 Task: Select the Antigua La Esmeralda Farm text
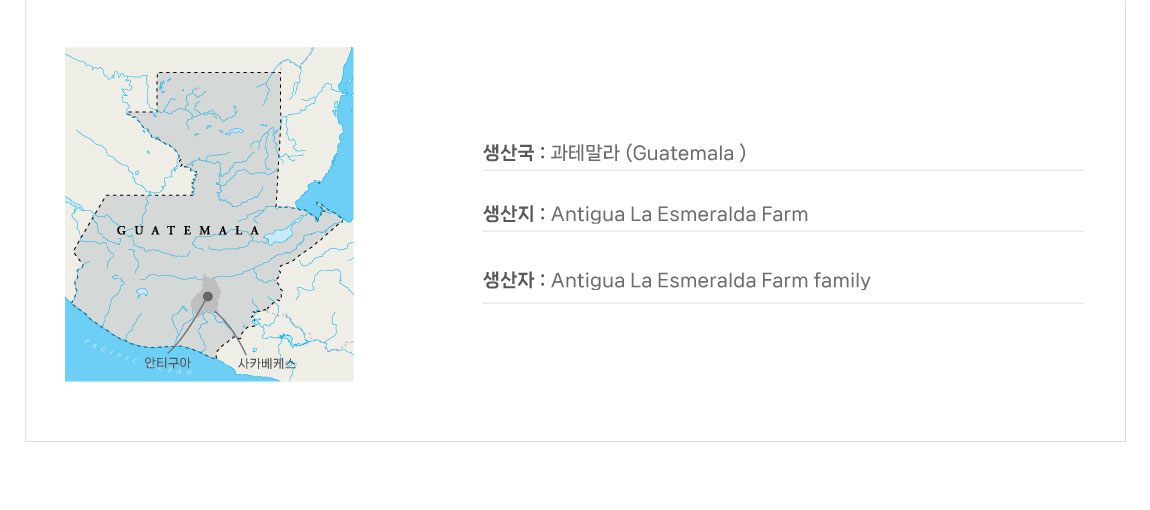pos(679,214)
